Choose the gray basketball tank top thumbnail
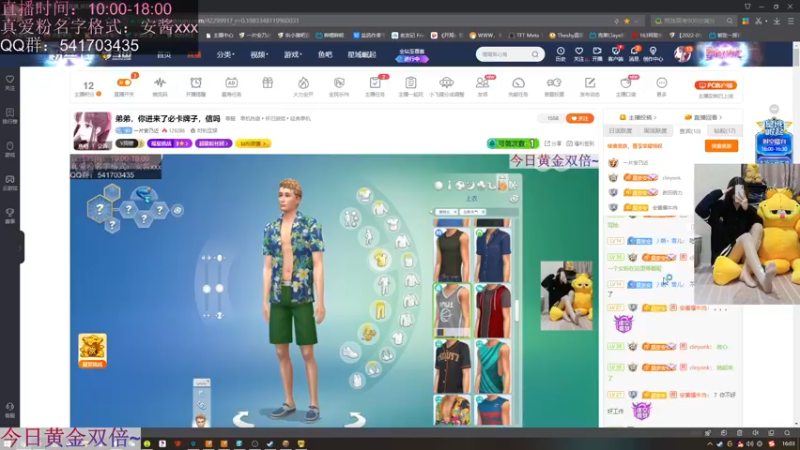Image resolution: width=800 pixels, height=450 pixels. [452, 310]
